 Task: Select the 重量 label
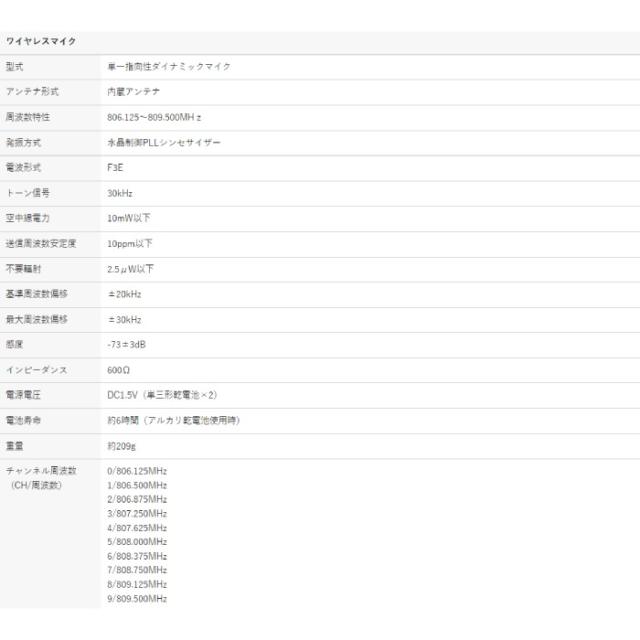[14, 446]
